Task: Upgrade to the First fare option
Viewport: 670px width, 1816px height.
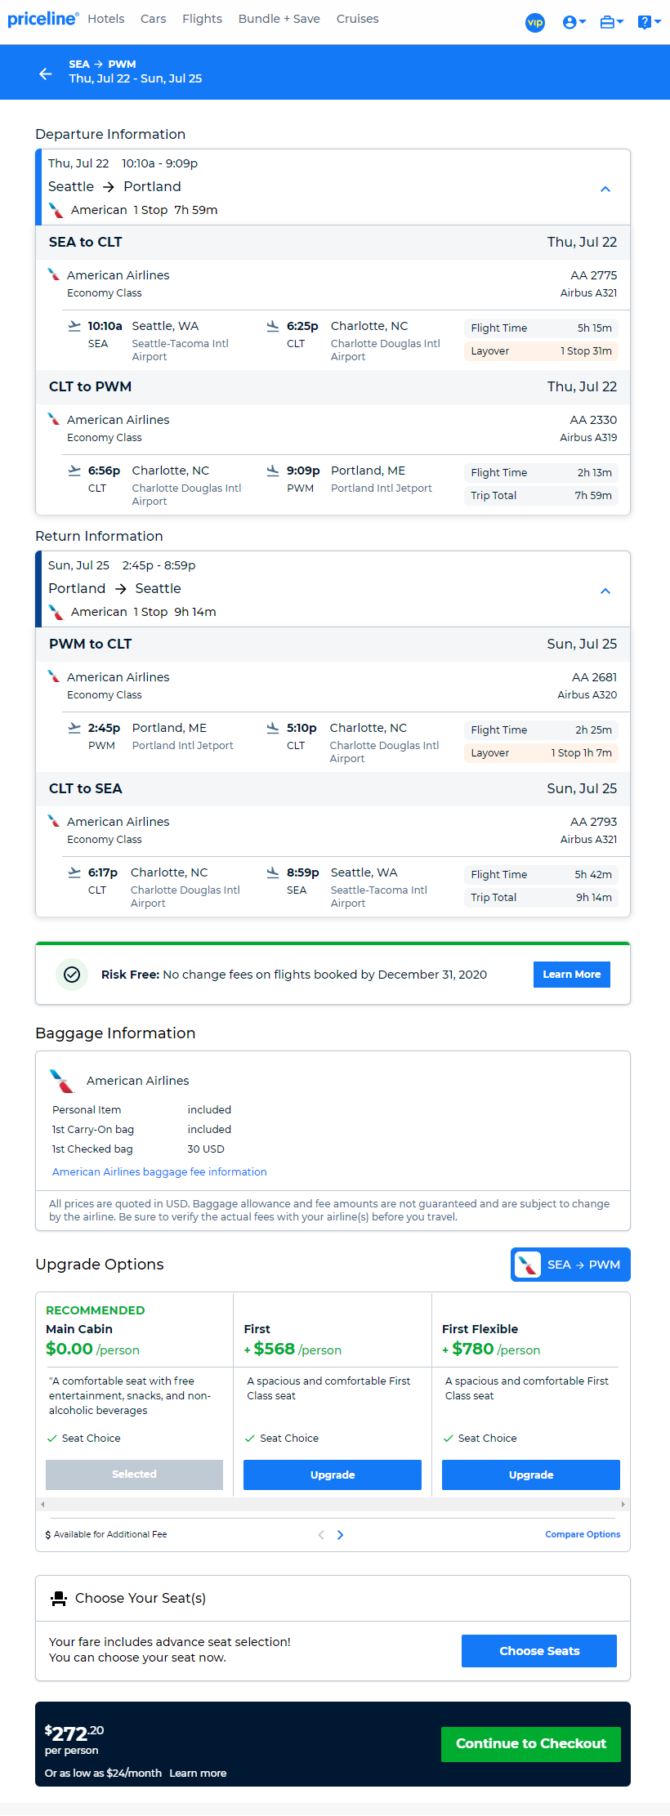Action: 332,1475
